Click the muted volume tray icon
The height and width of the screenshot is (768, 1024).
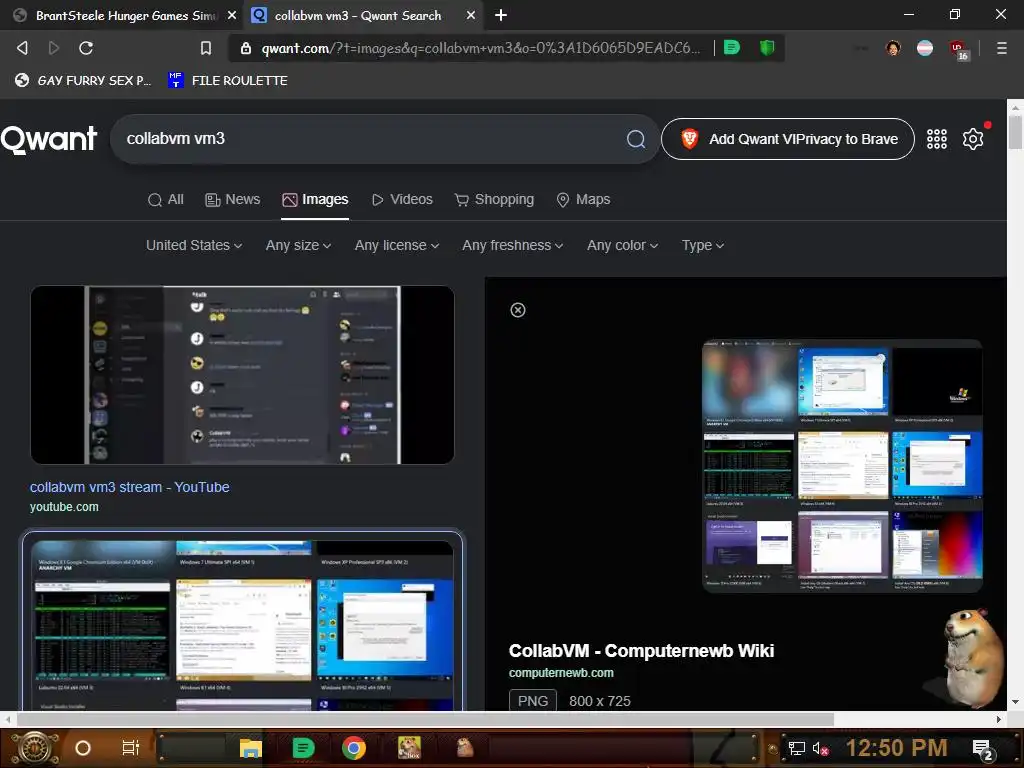click(821, 748)
